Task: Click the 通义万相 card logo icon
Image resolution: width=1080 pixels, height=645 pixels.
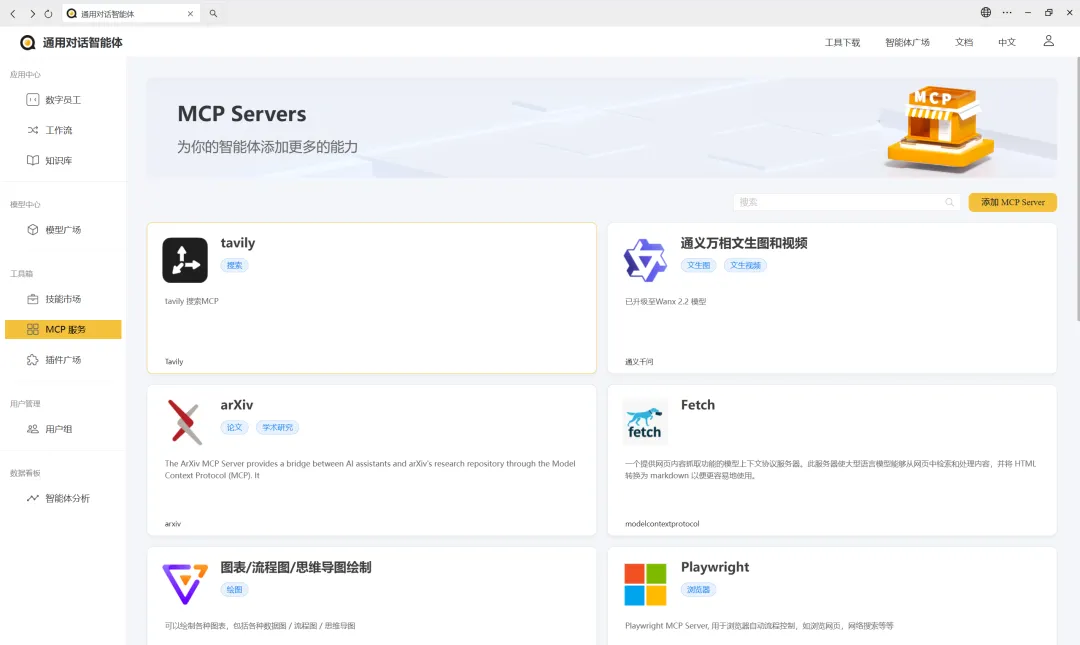Action: click(x=645, y=260)
